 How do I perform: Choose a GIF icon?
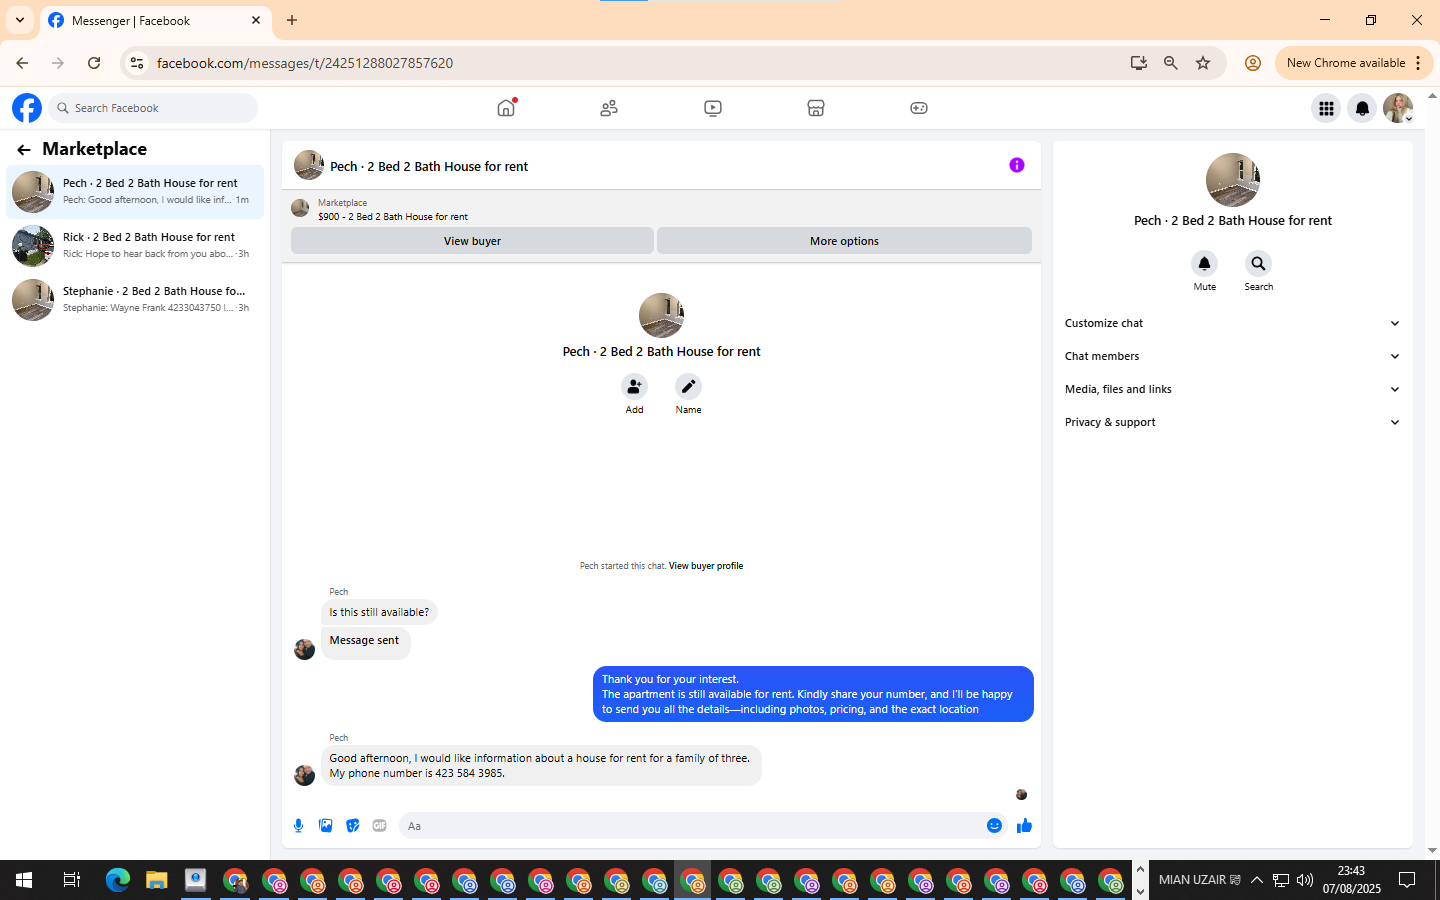379,826
